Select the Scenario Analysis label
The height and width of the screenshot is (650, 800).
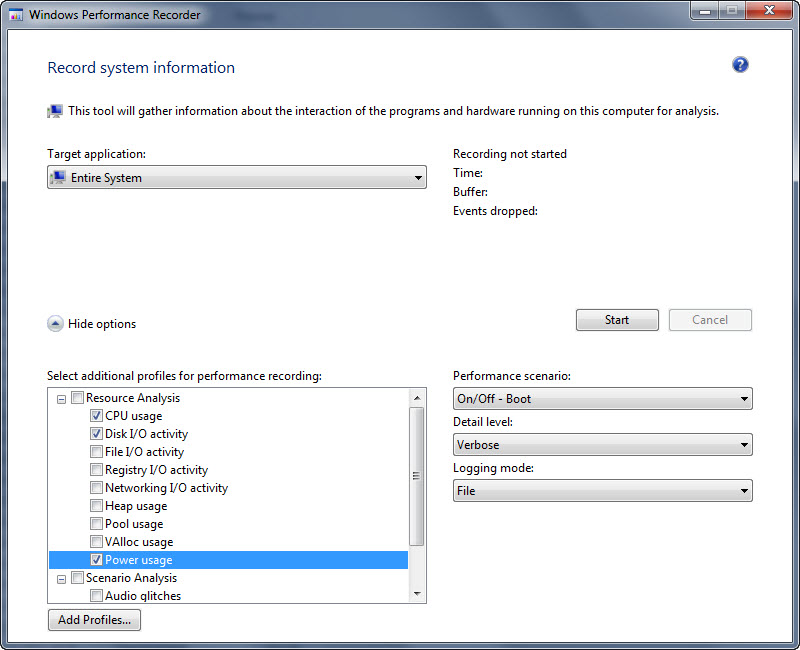click(x=131, y=578)
